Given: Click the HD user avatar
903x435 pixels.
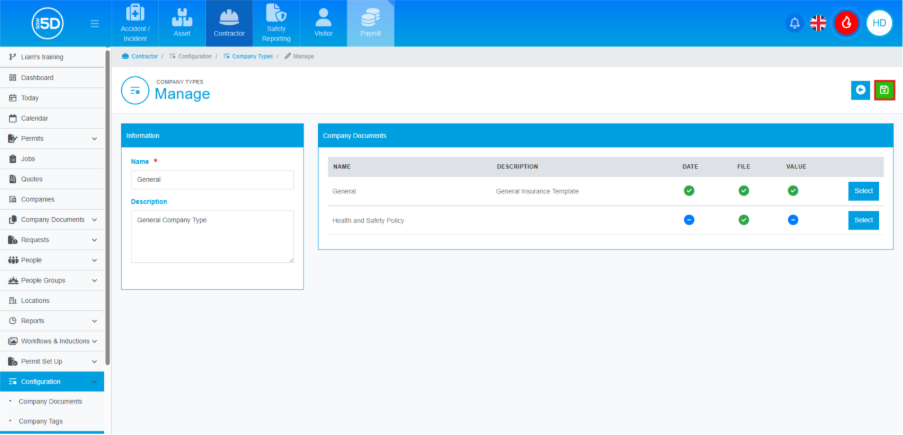Looking at the screenshot, I should click(879, 23).
